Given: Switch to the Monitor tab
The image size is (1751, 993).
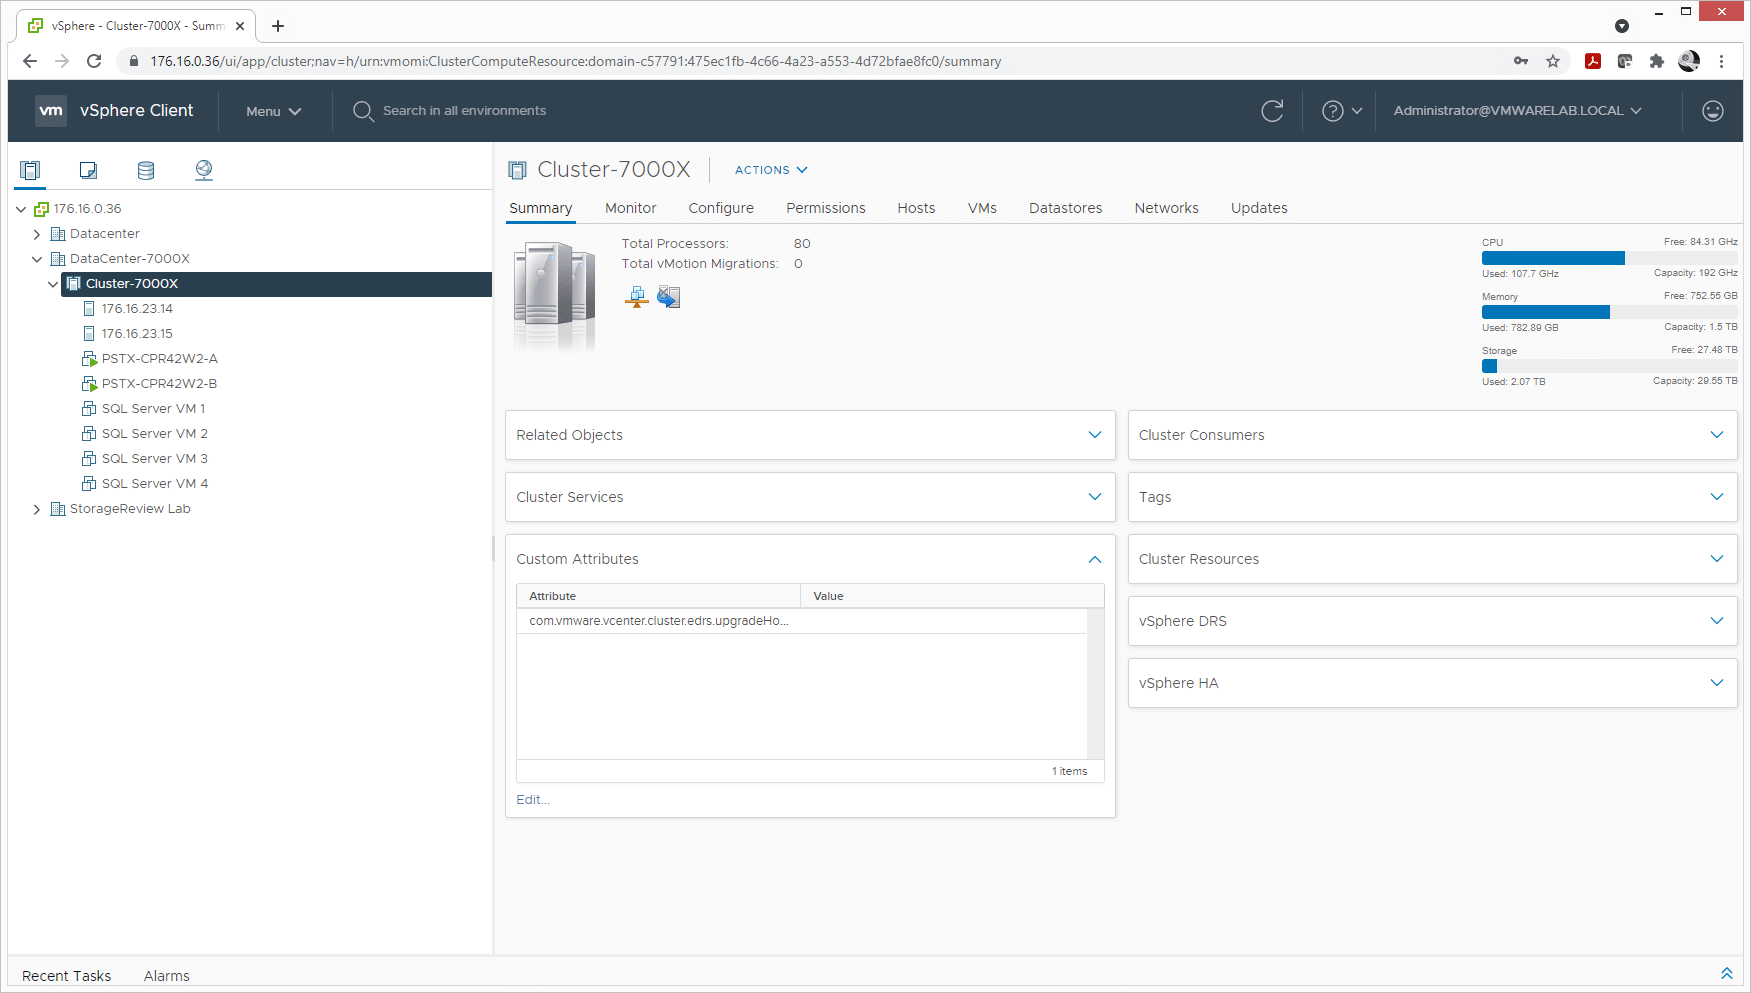Looking at the screenshot, I should 630,208.
